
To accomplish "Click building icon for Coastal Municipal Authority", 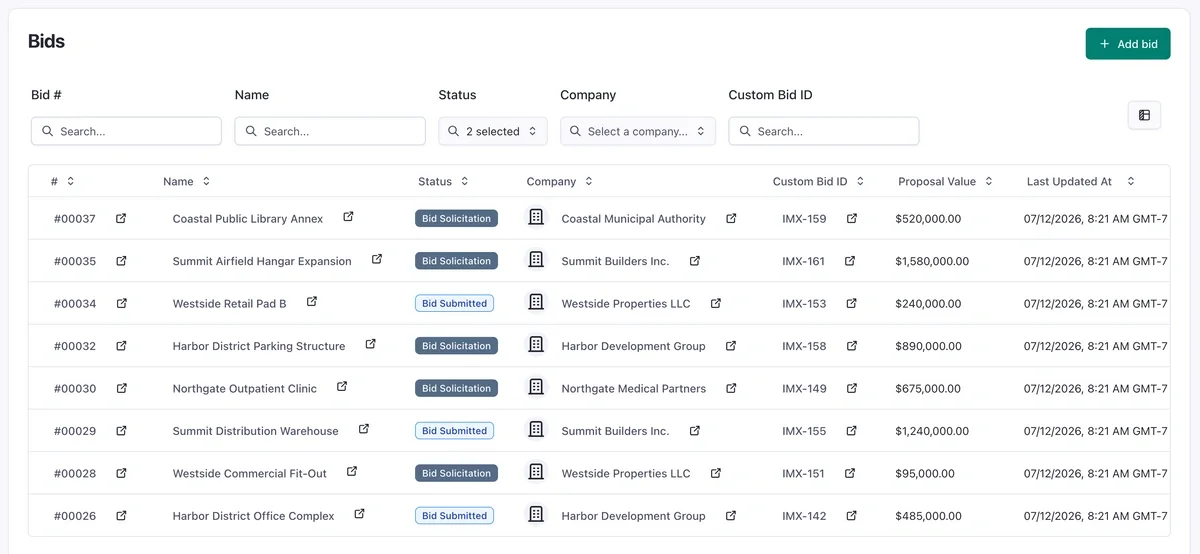I will tap(536, 217).
